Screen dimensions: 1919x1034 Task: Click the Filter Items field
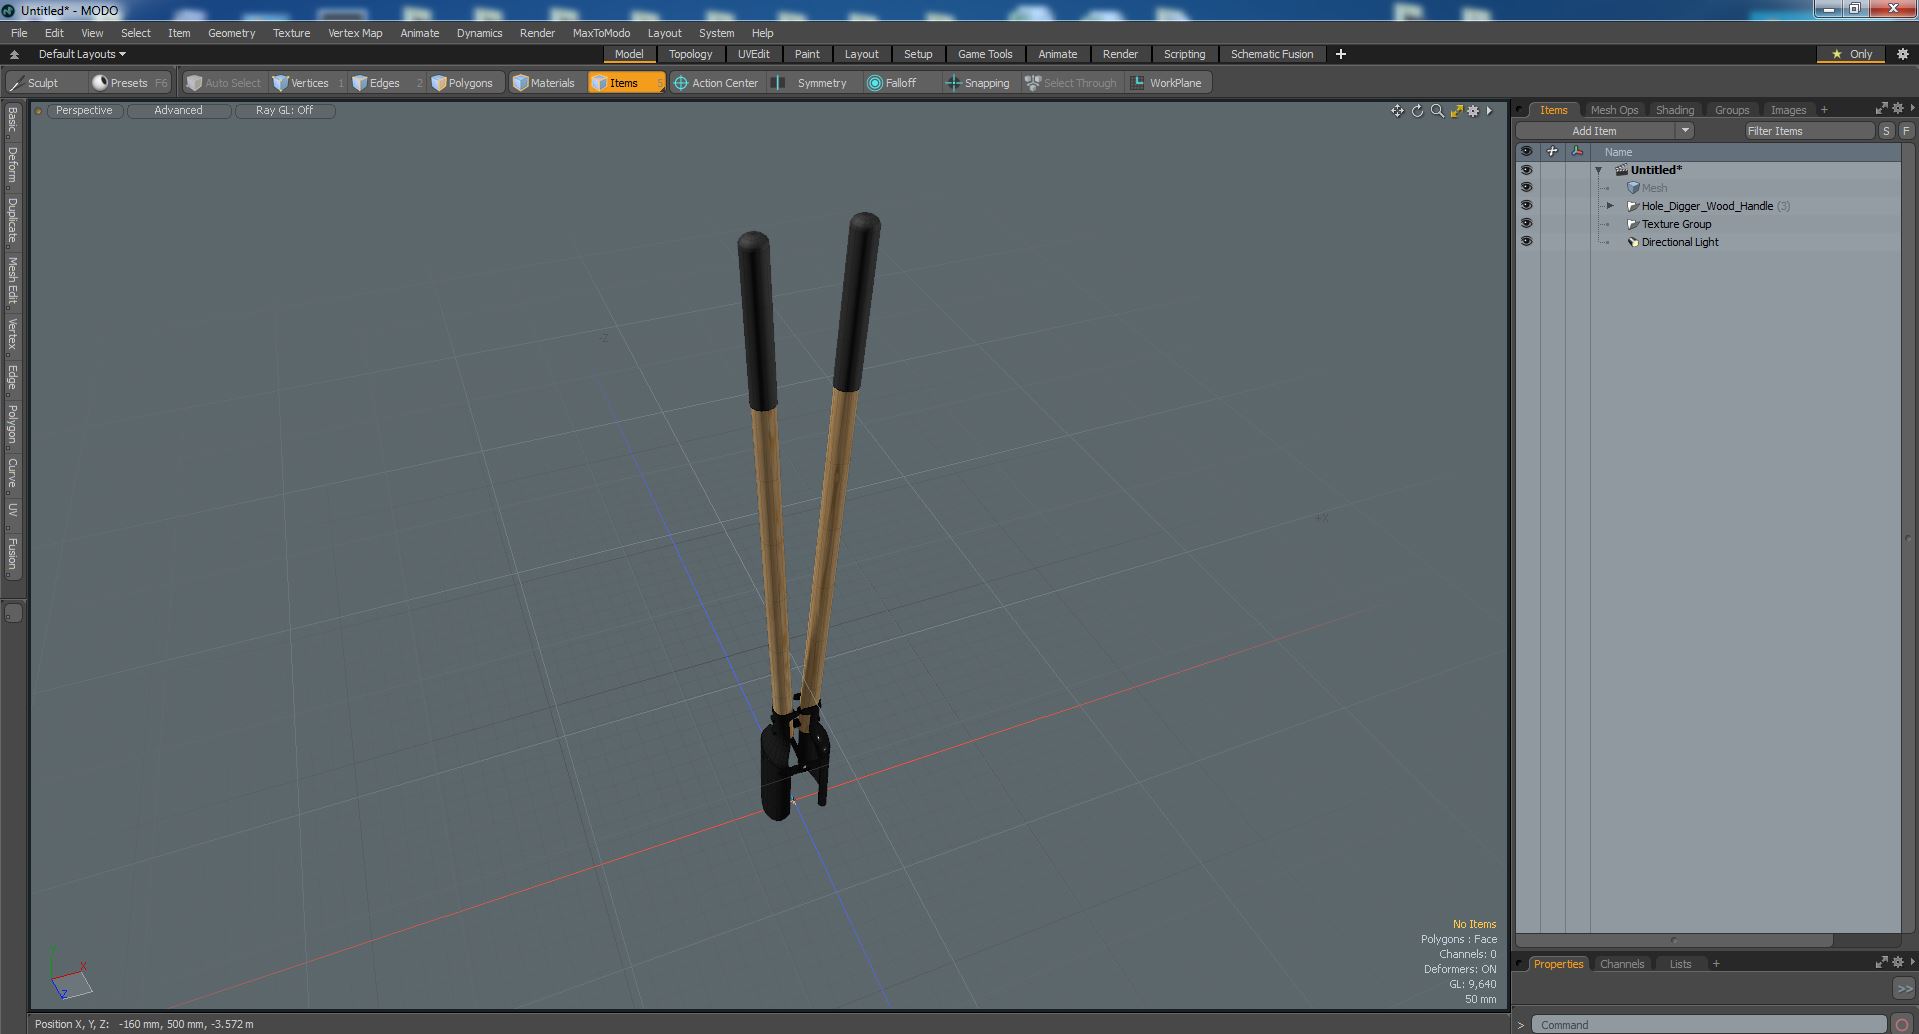[1809, 131]
